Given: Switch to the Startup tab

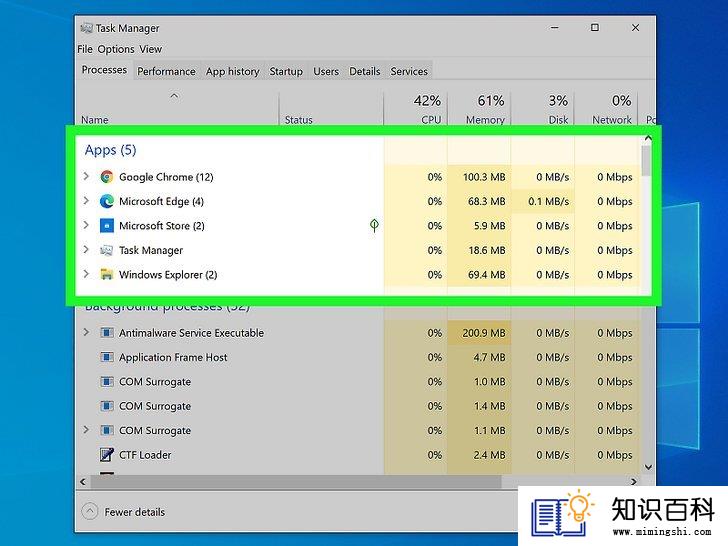Looking at the screenshot, I should pyautogui.click(x=286, y=71).
